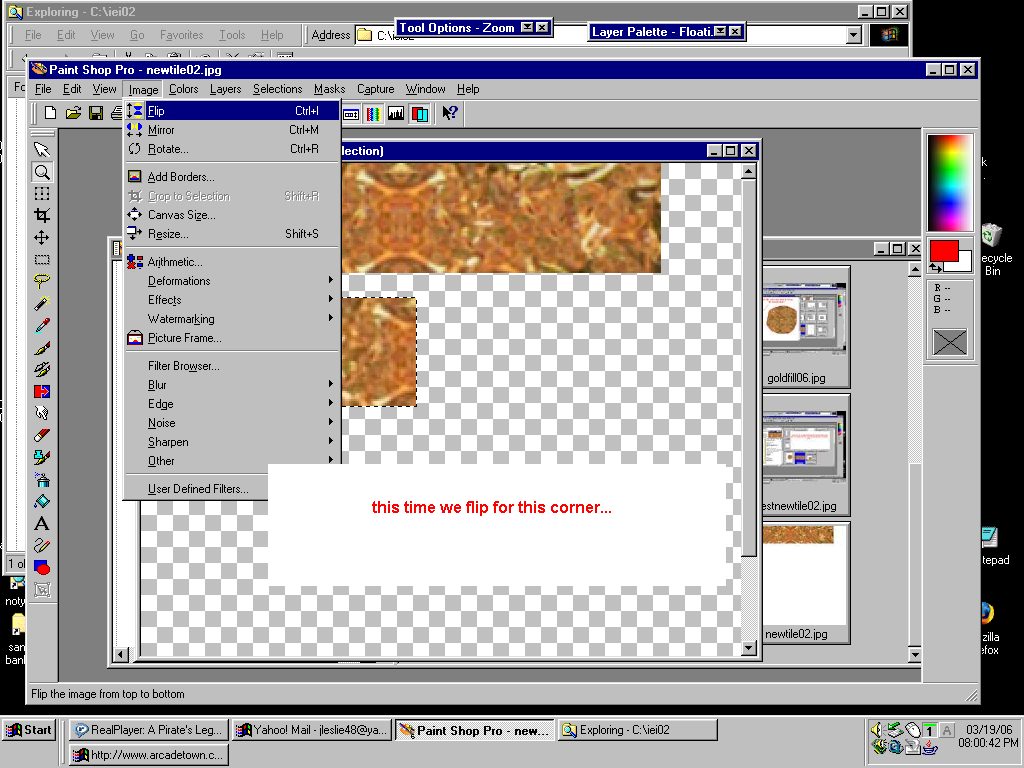Toggle the Tool Options window button
This screenshot has width=1024, height=768.
[351, 114]
